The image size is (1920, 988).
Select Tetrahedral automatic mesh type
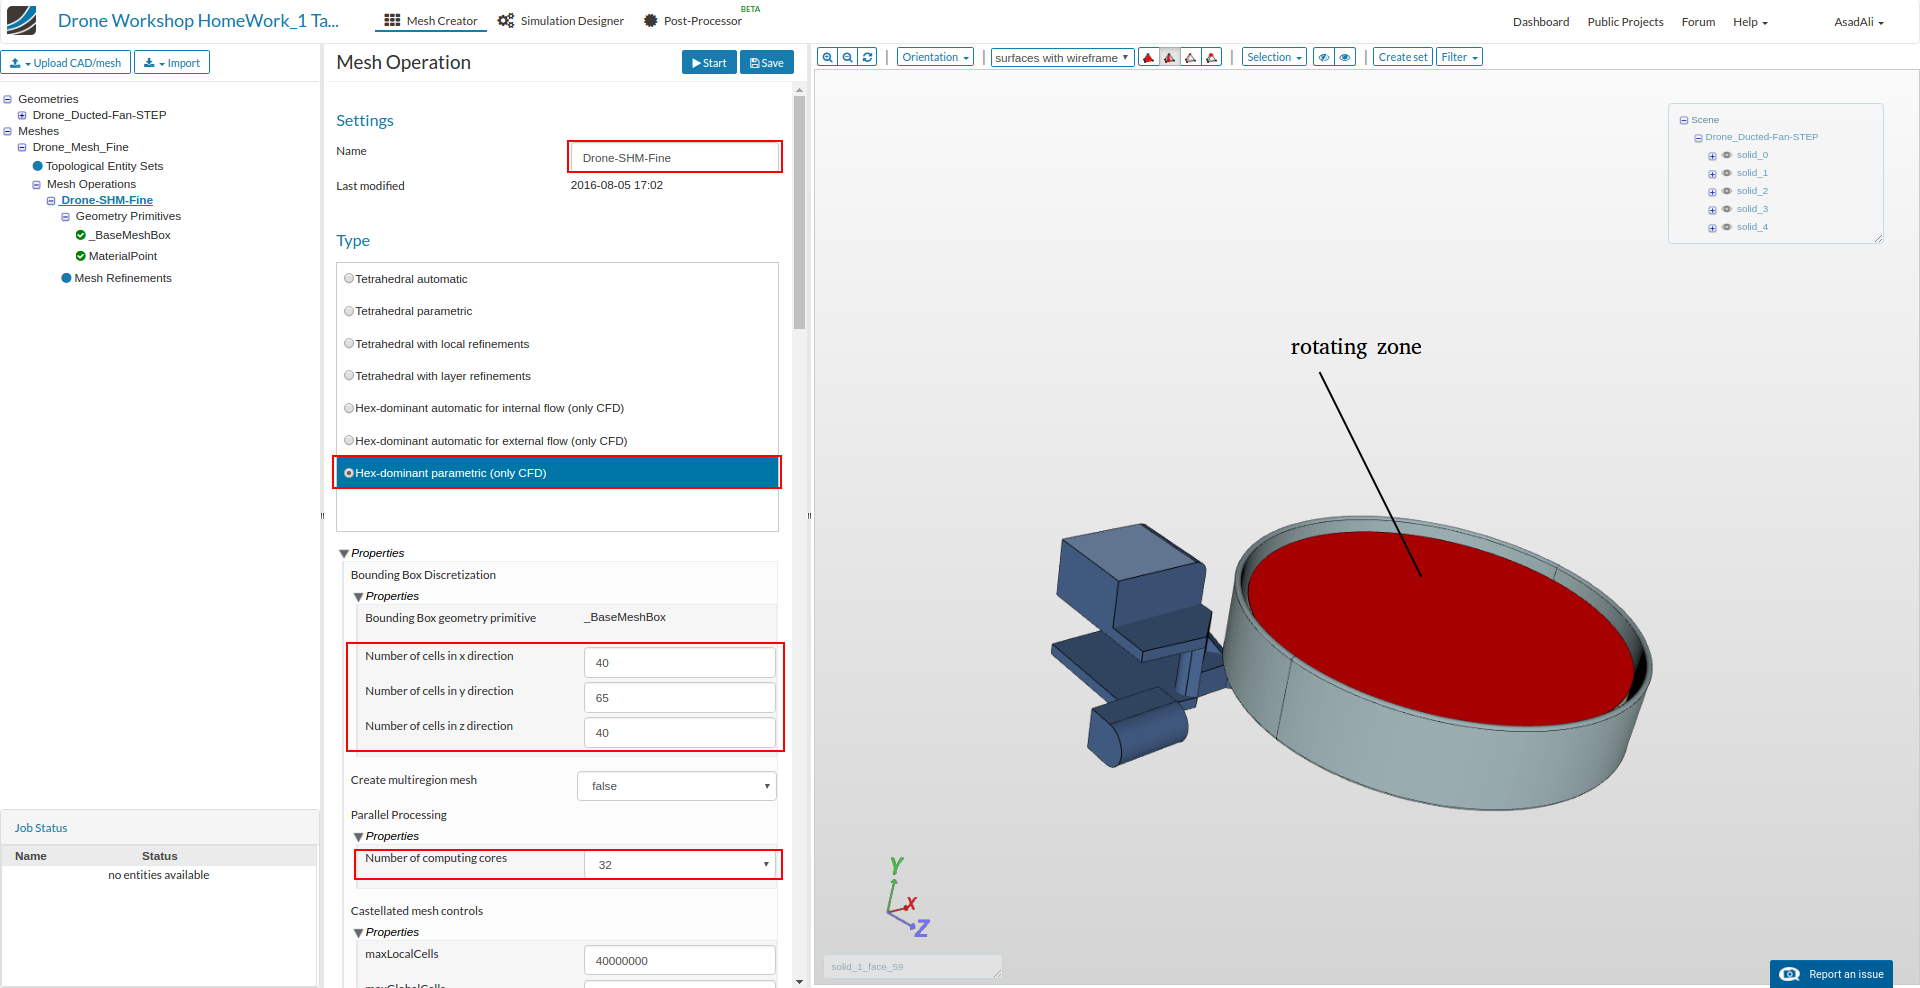[x=349, y=279]
